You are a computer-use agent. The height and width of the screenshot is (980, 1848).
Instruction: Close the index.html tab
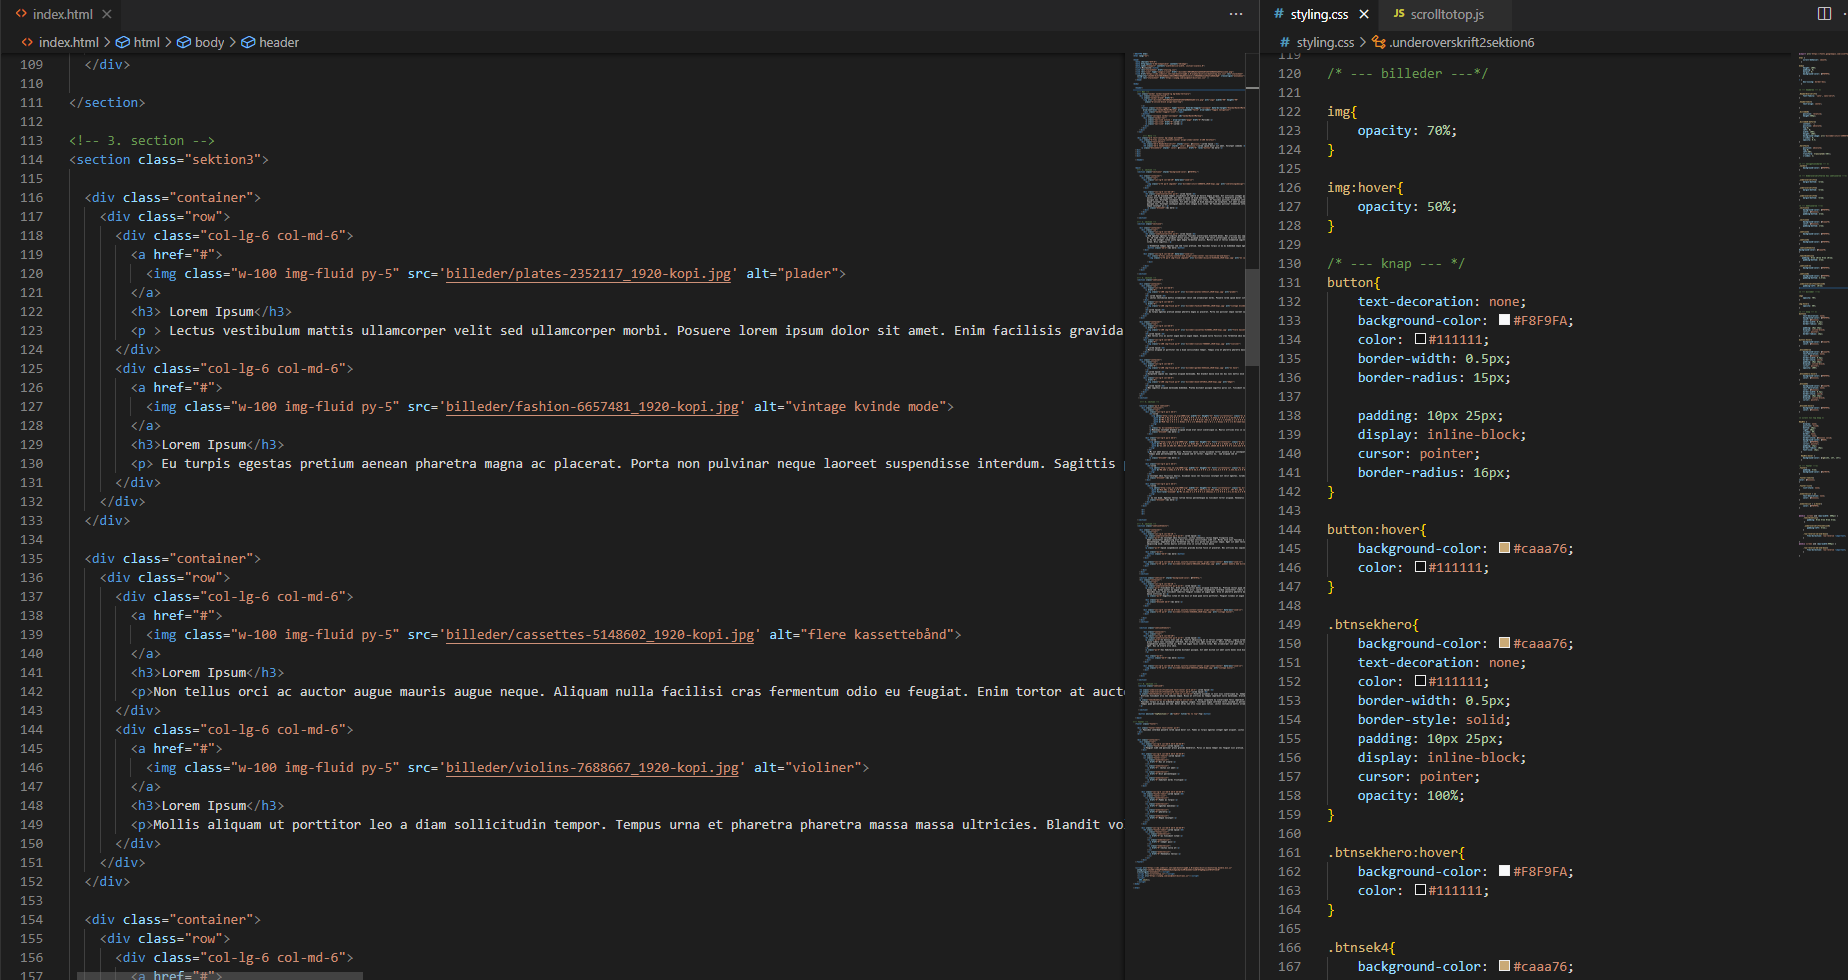point(107,14)
